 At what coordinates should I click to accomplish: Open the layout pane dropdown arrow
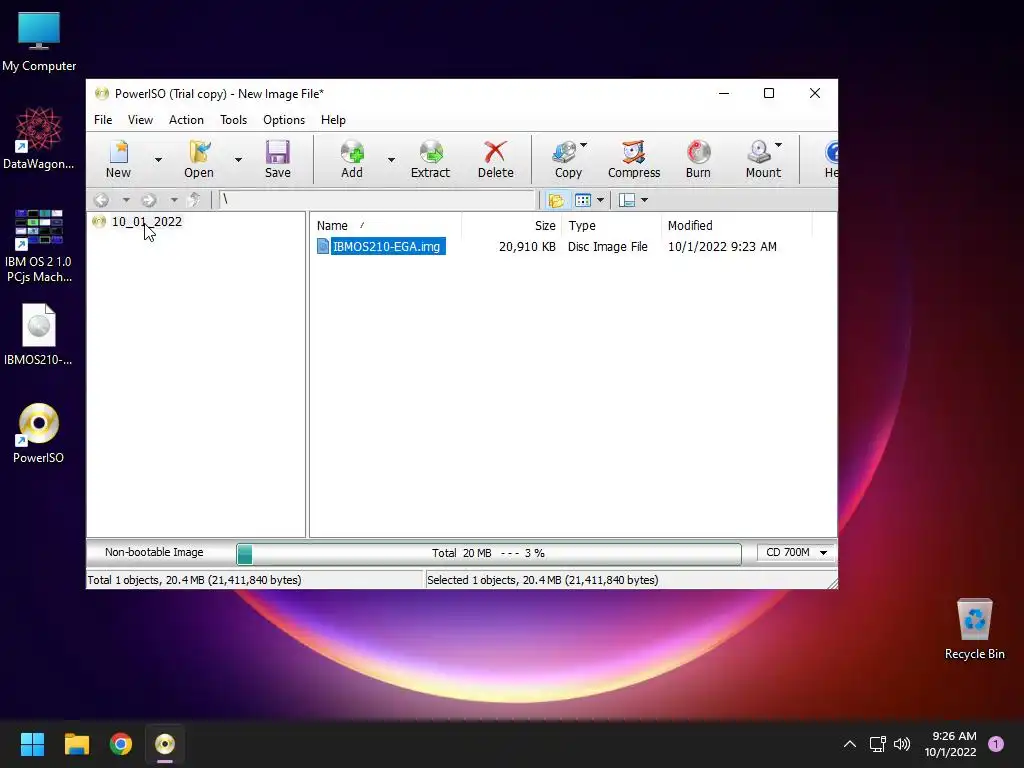tap(645, 200)
